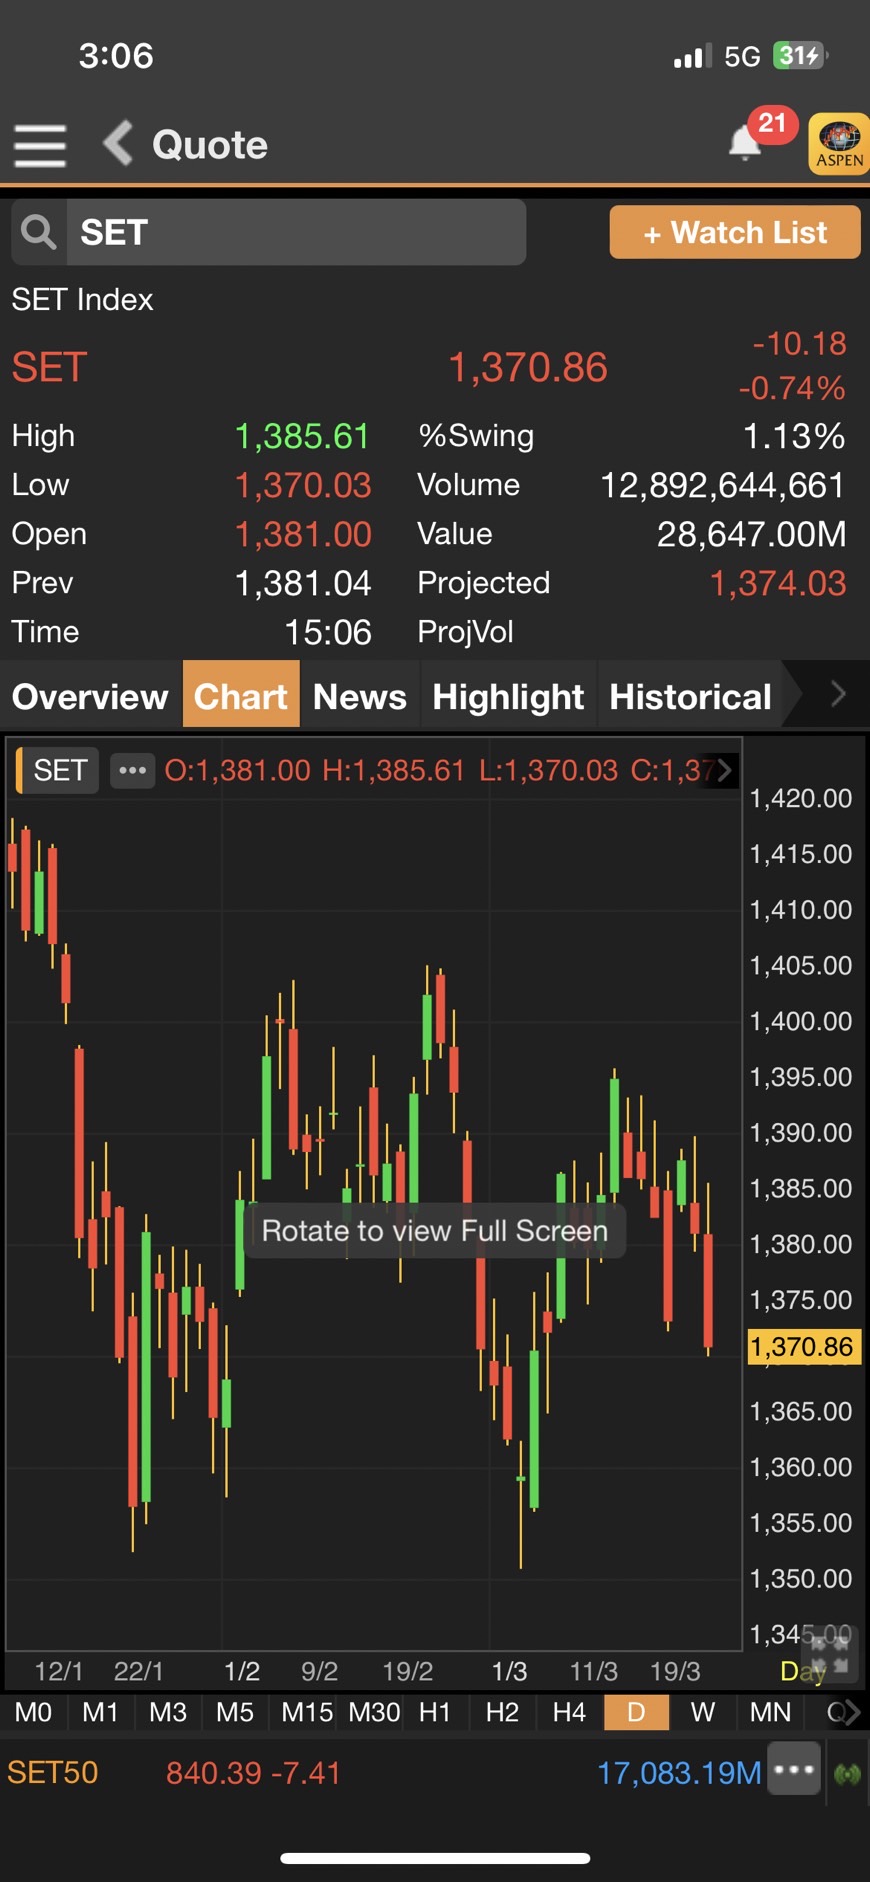Switch to the Historical tab
The width and height of the screenshot is (870, 1882).
pos(691,696)
